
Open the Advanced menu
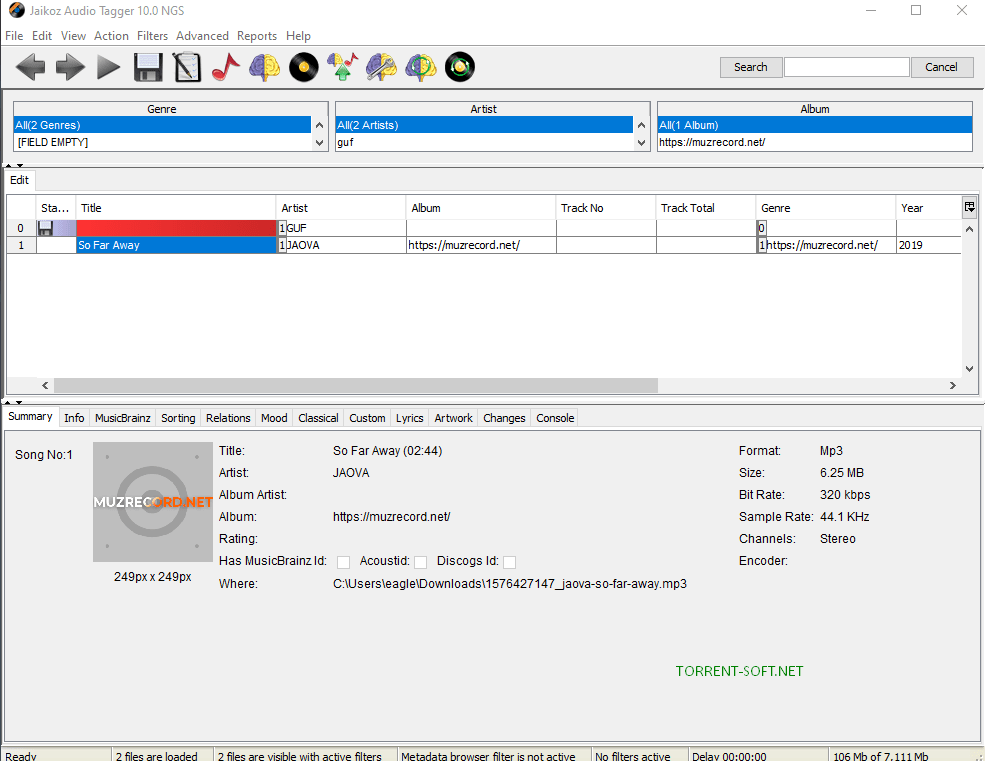(202, 36)
